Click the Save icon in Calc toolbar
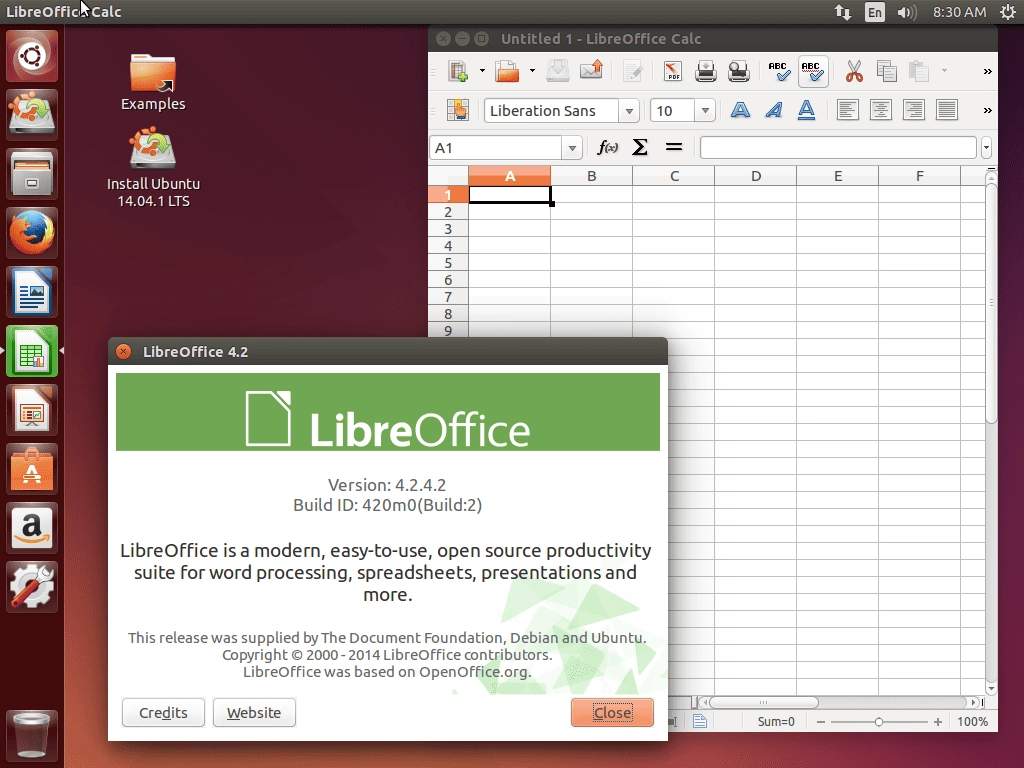 pos(557,71)
